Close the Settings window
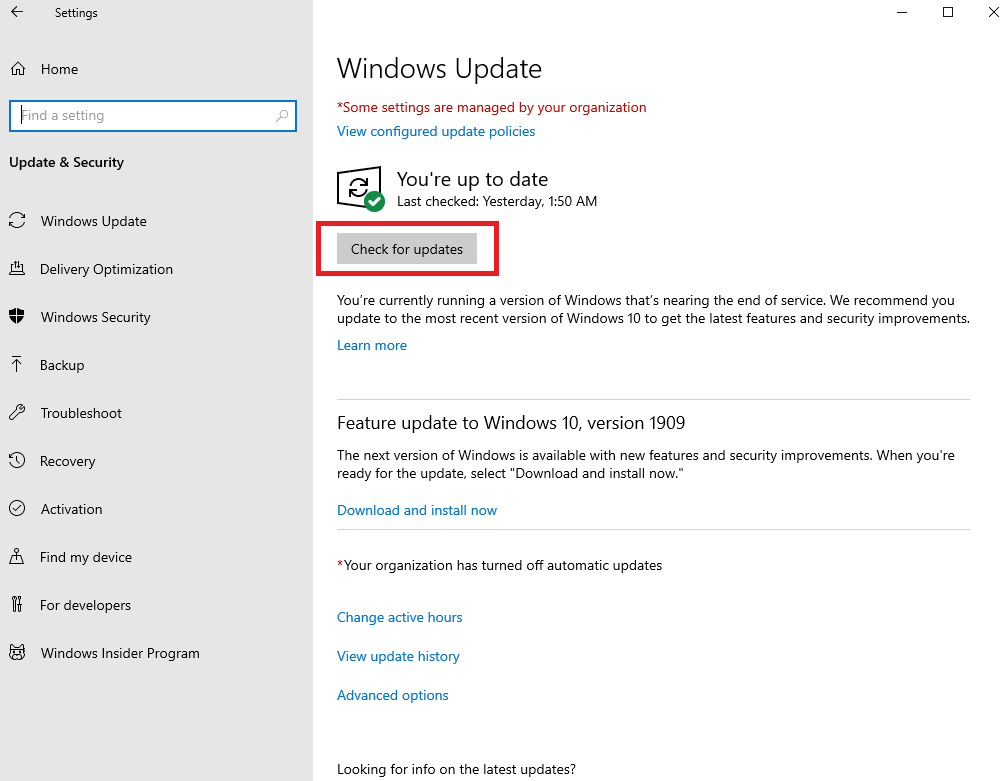 pos(993,12)
